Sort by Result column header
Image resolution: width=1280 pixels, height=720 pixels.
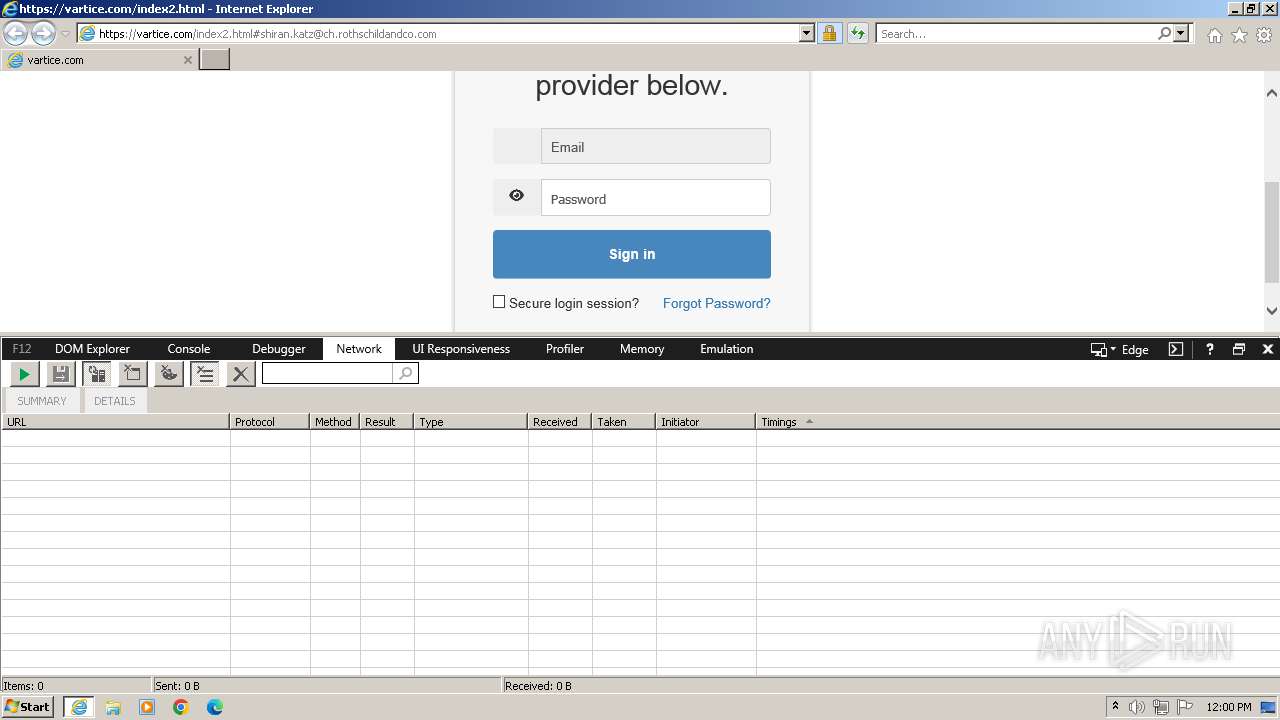pos(386,422)
